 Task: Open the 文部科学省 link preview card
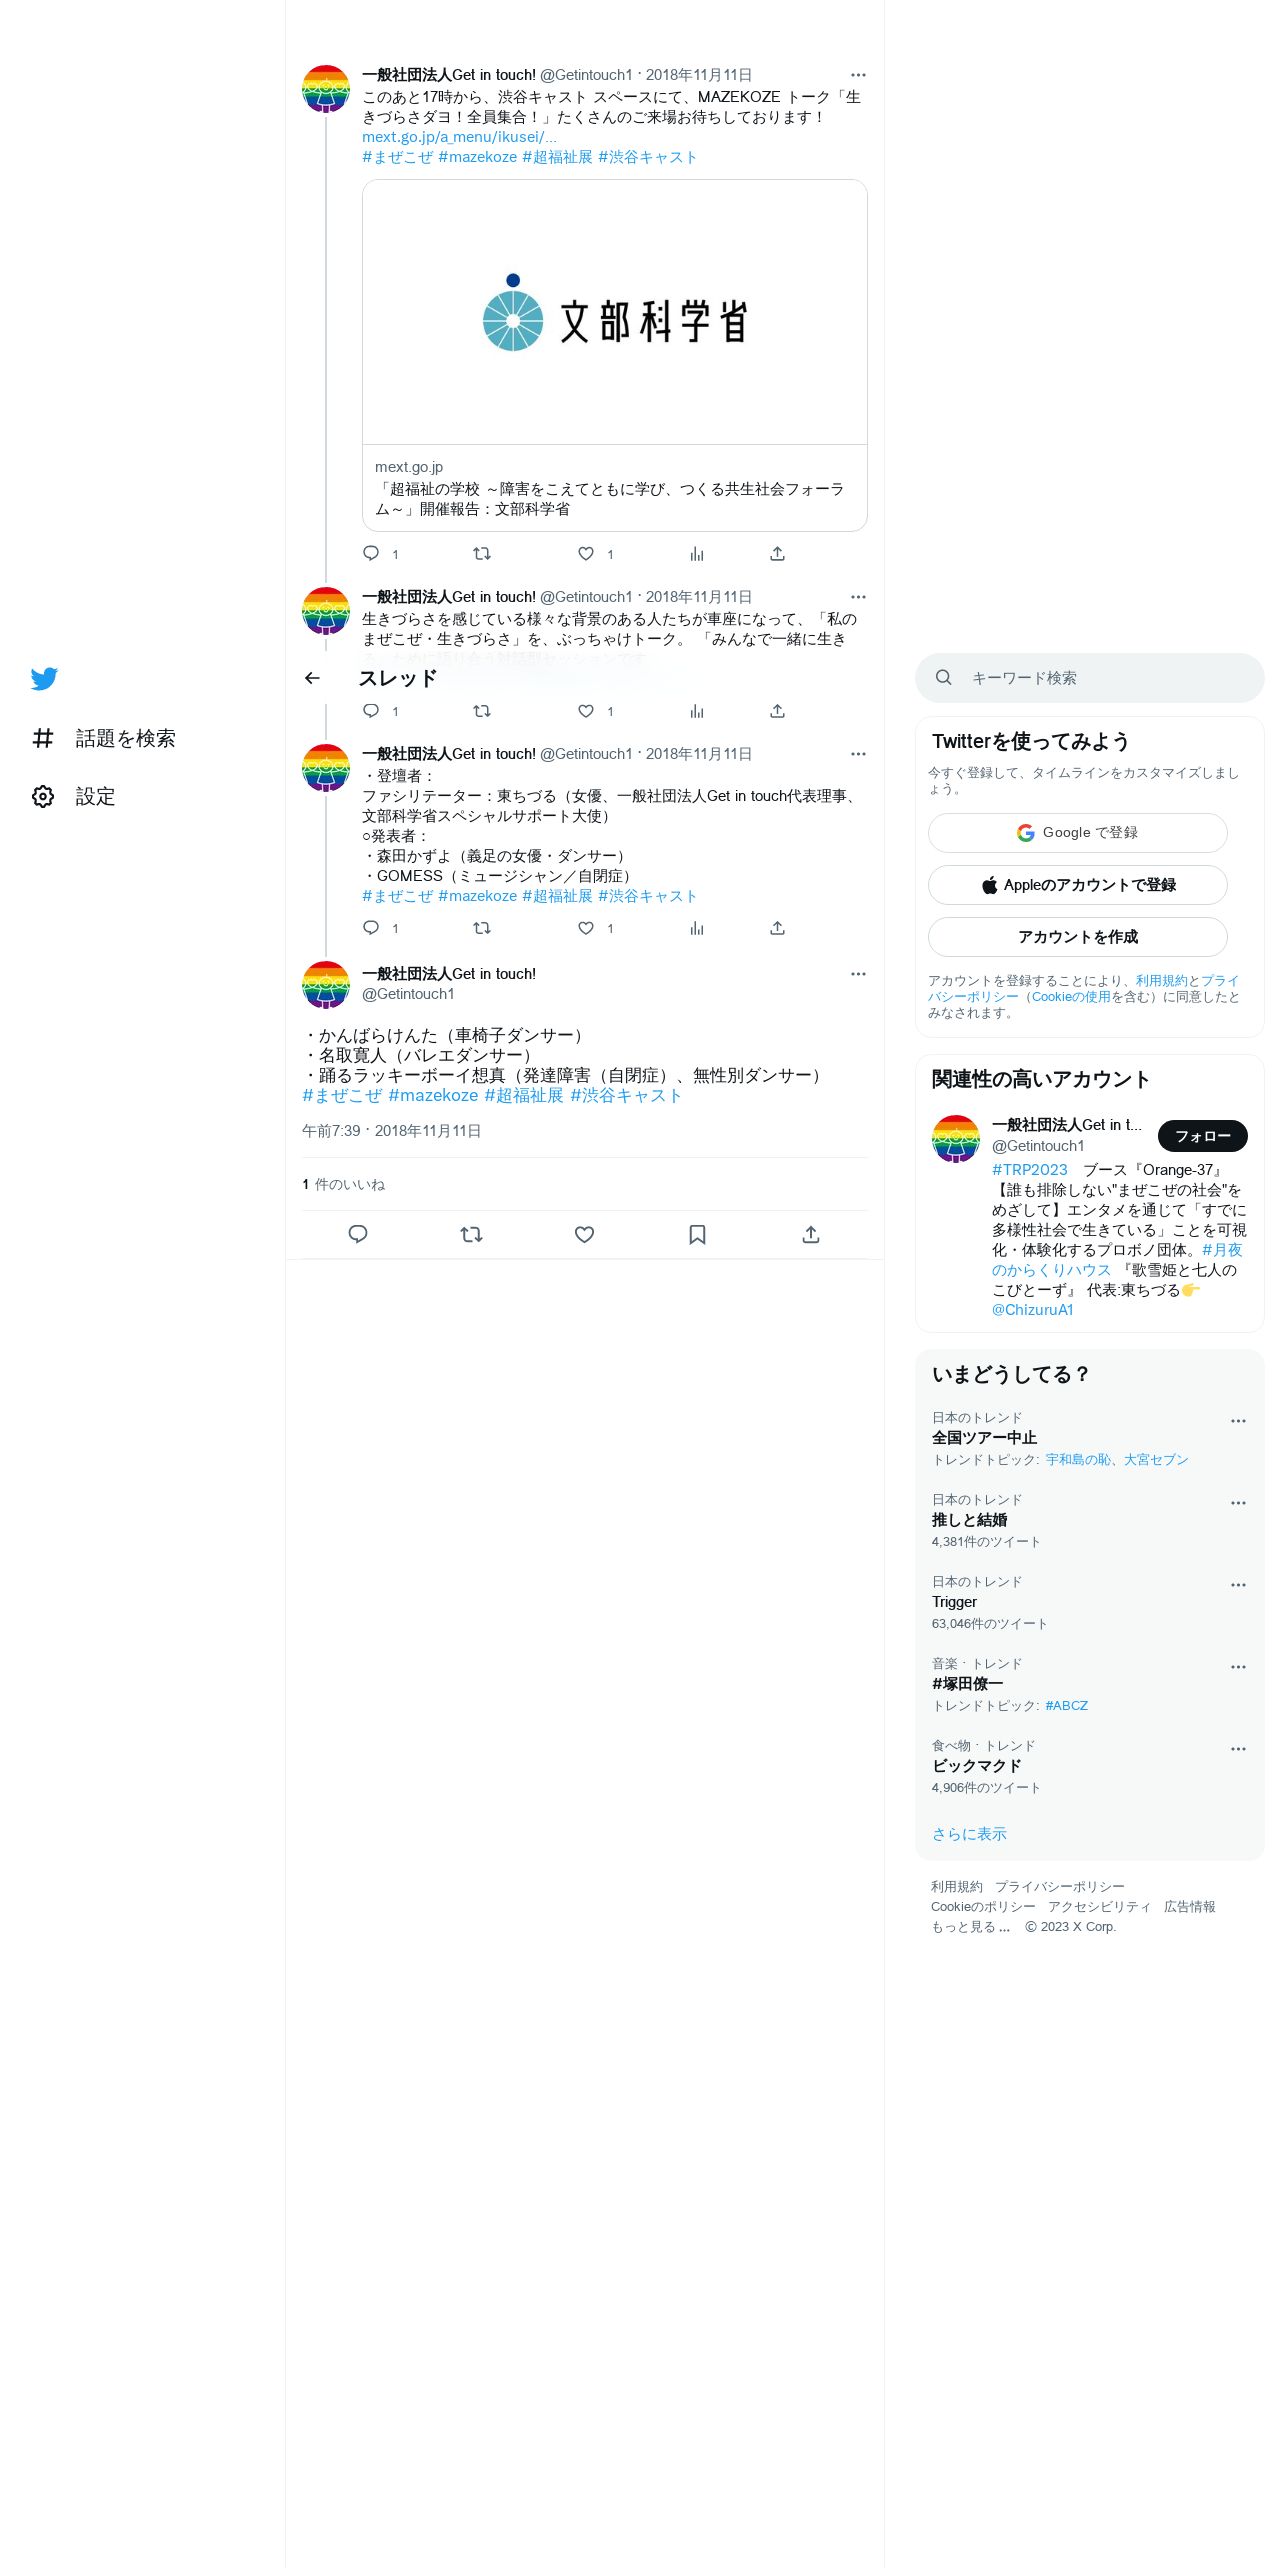point(615,355)
